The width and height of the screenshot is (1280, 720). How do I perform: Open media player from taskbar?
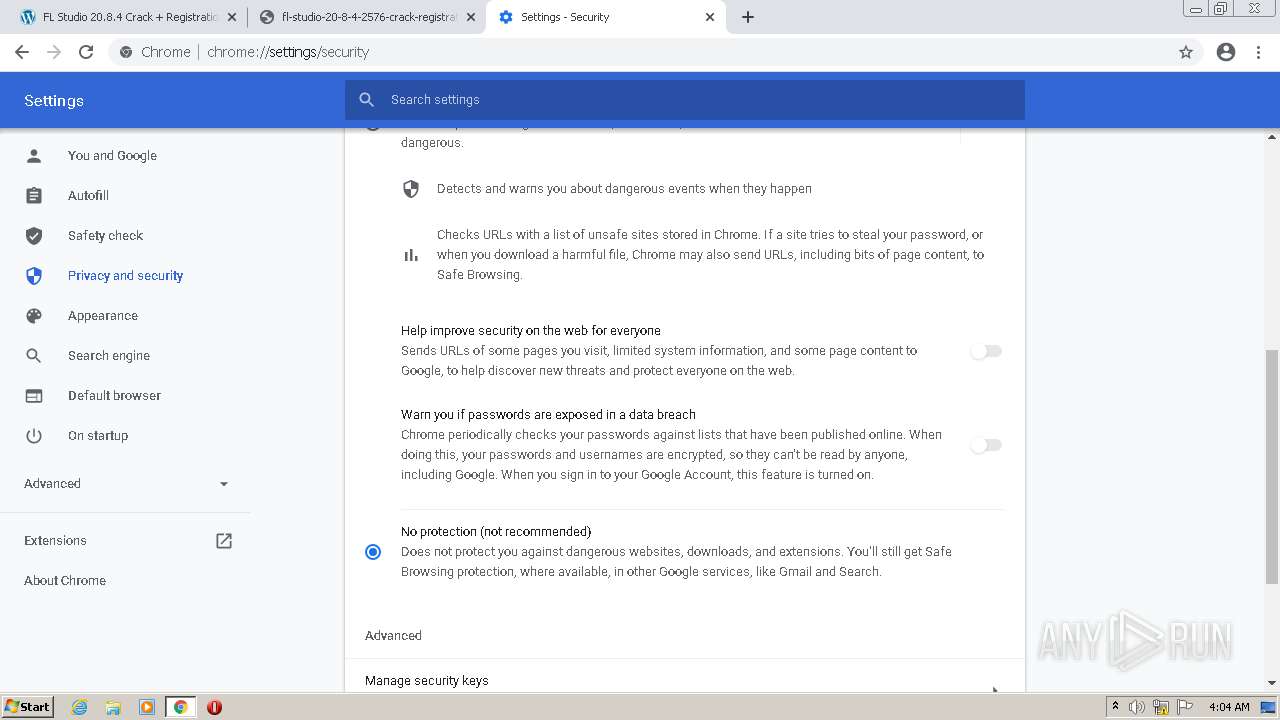(147, 707)
